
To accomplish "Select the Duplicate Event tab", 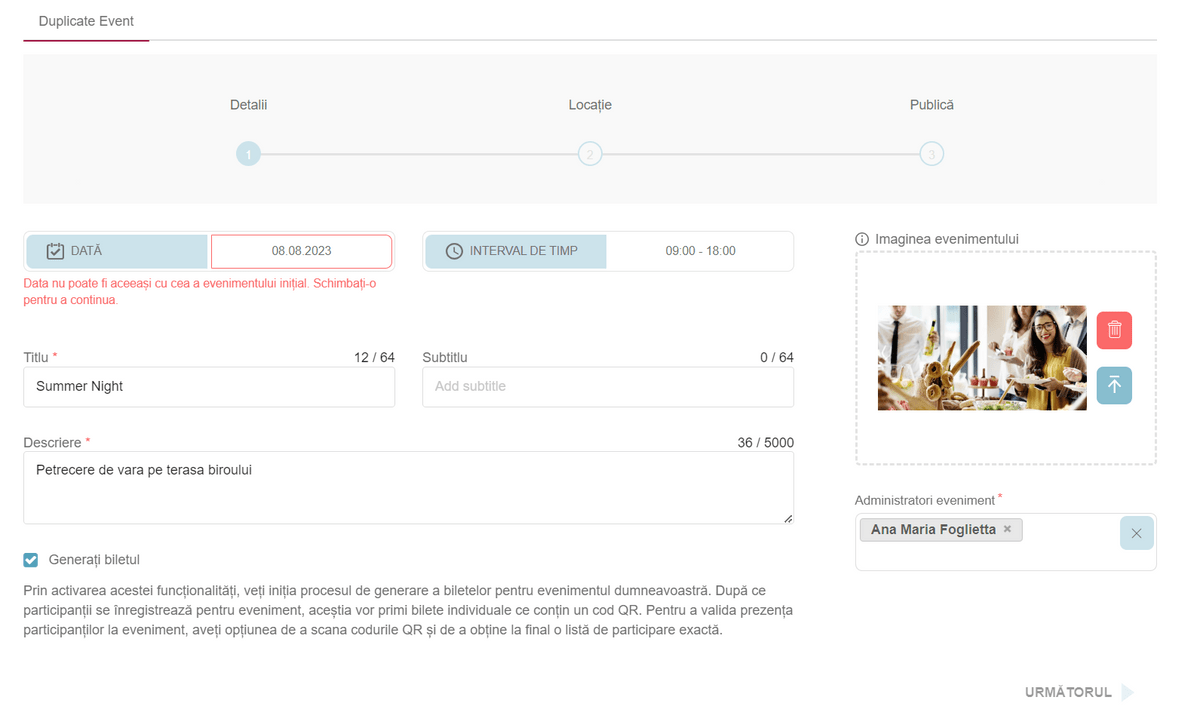I will pos(86,21).
